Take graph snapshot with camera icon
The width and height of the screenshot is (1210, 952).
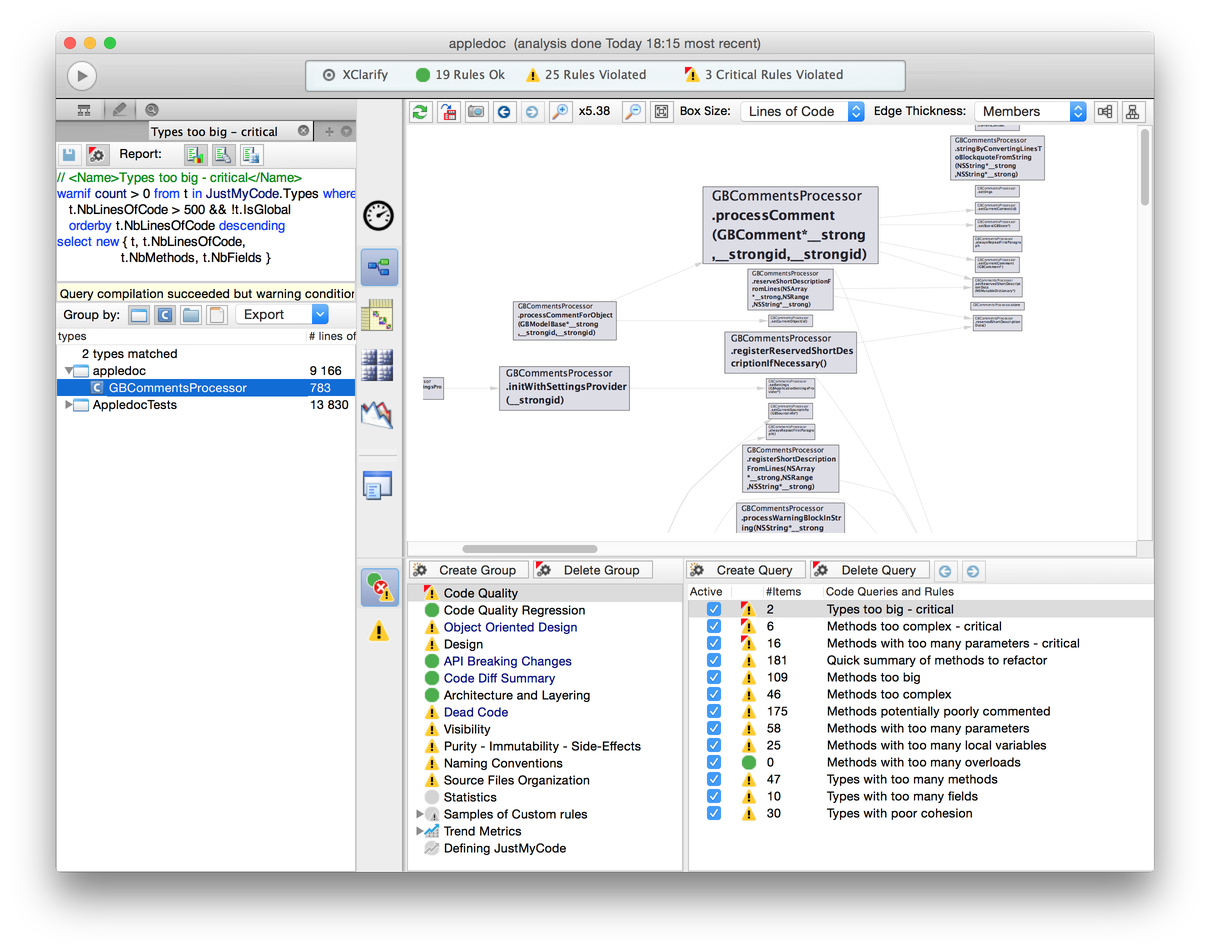tap(477, 112)
